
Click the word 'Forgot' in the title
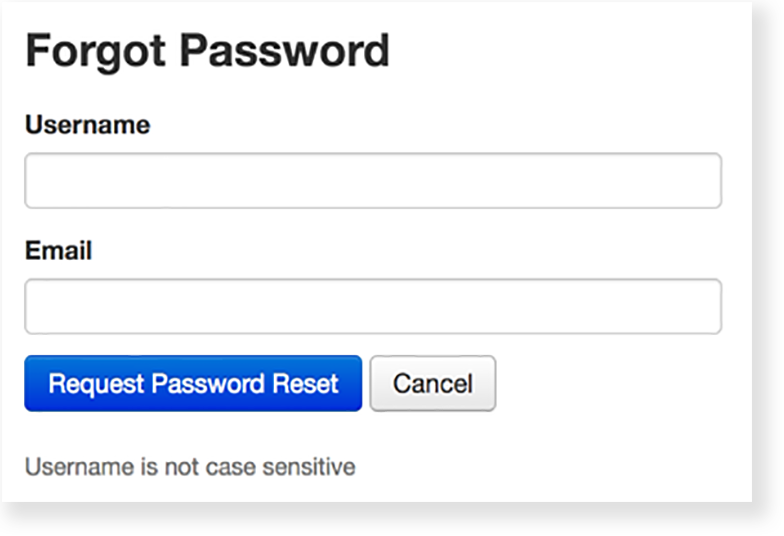click(94, 51)
